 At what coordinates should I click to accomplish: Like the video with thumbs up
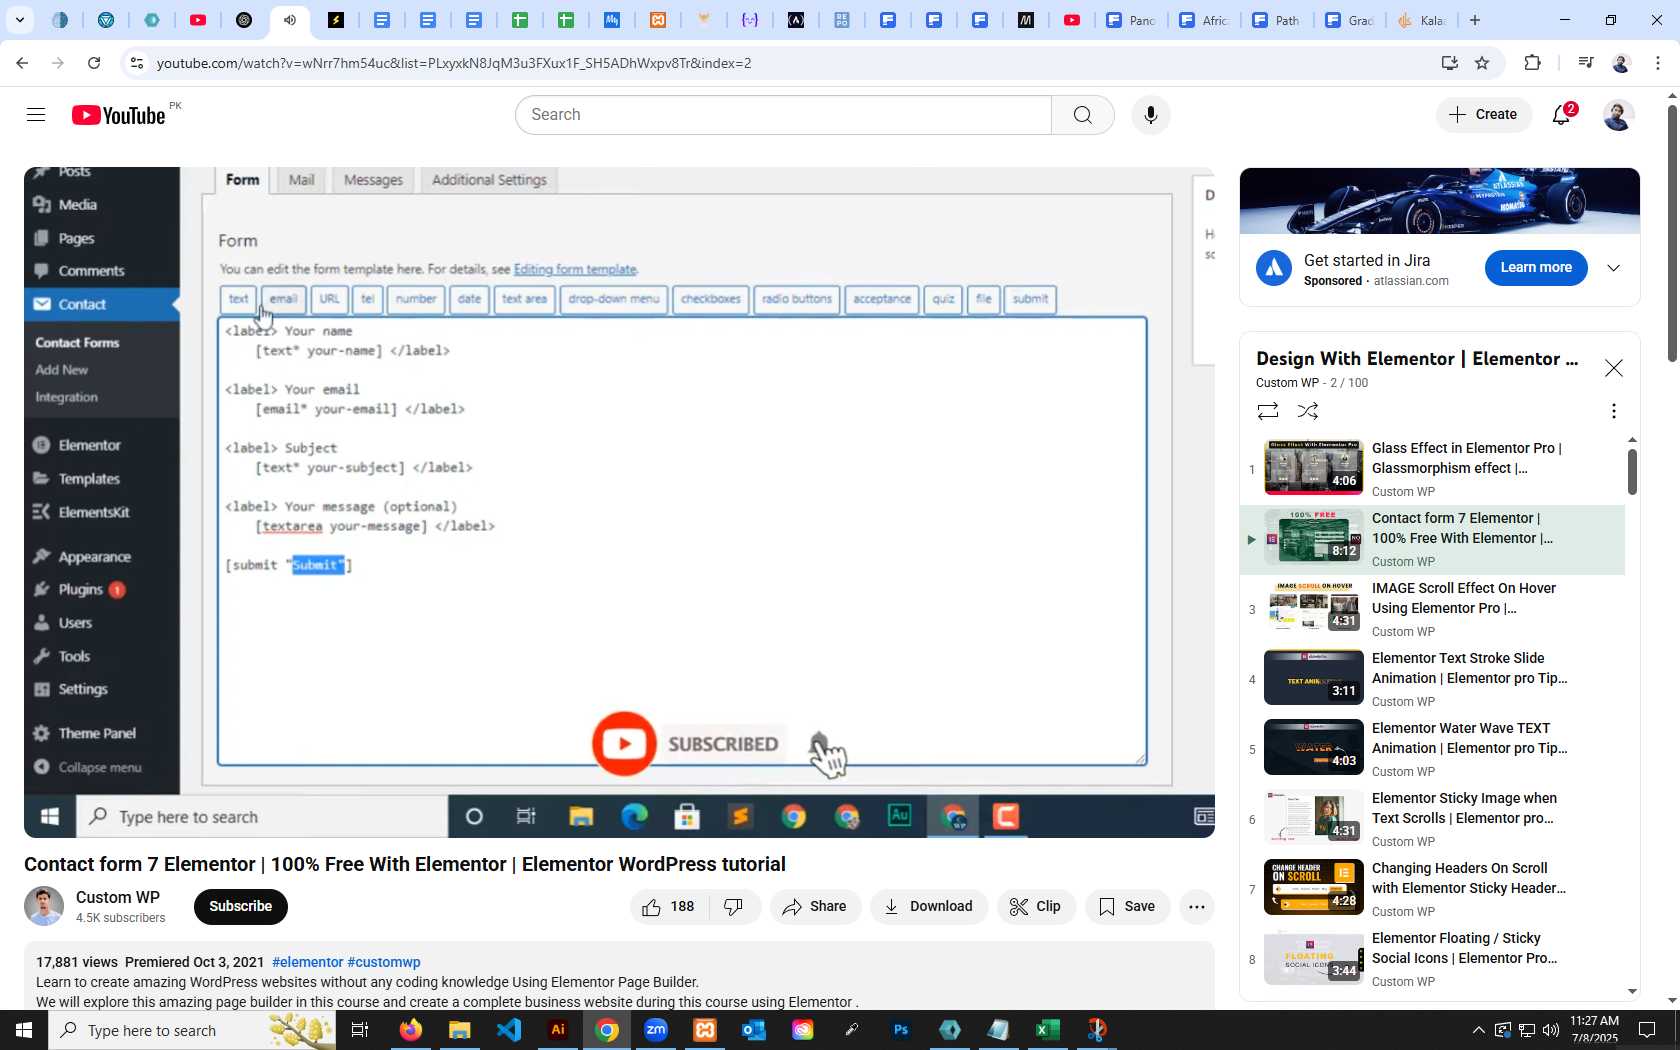[669, 907]
